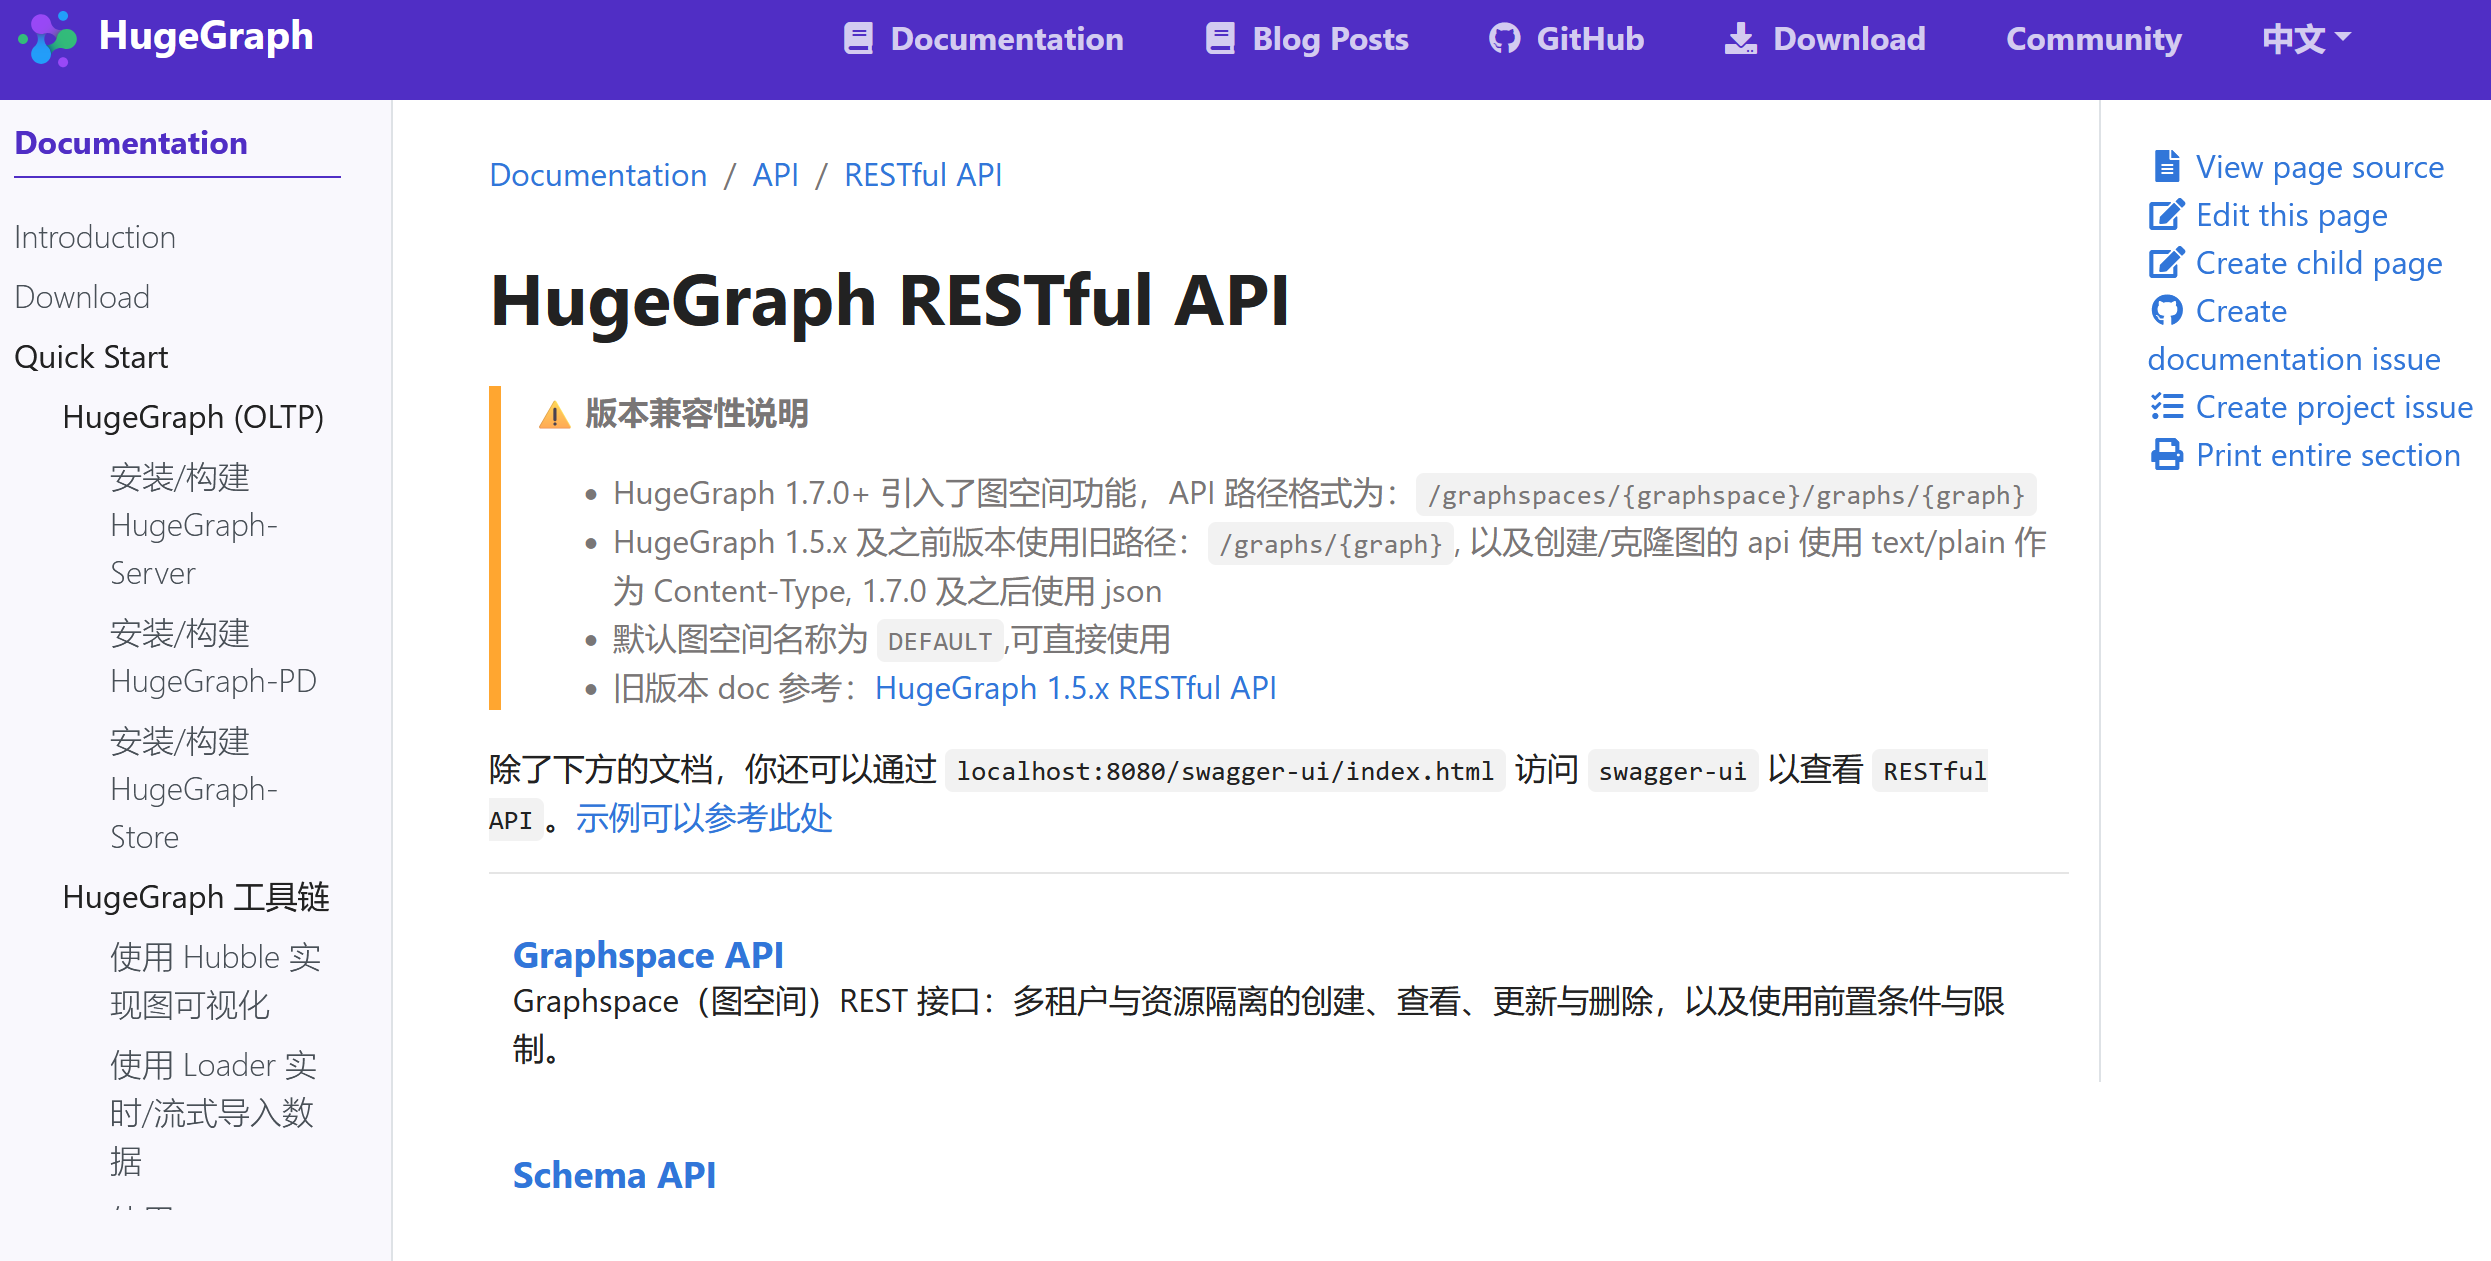This screenshot has width=2491, height=1261.
Task: Collapse HugeGraph (OLTP) tree section
Action: [x=193, y=417]
